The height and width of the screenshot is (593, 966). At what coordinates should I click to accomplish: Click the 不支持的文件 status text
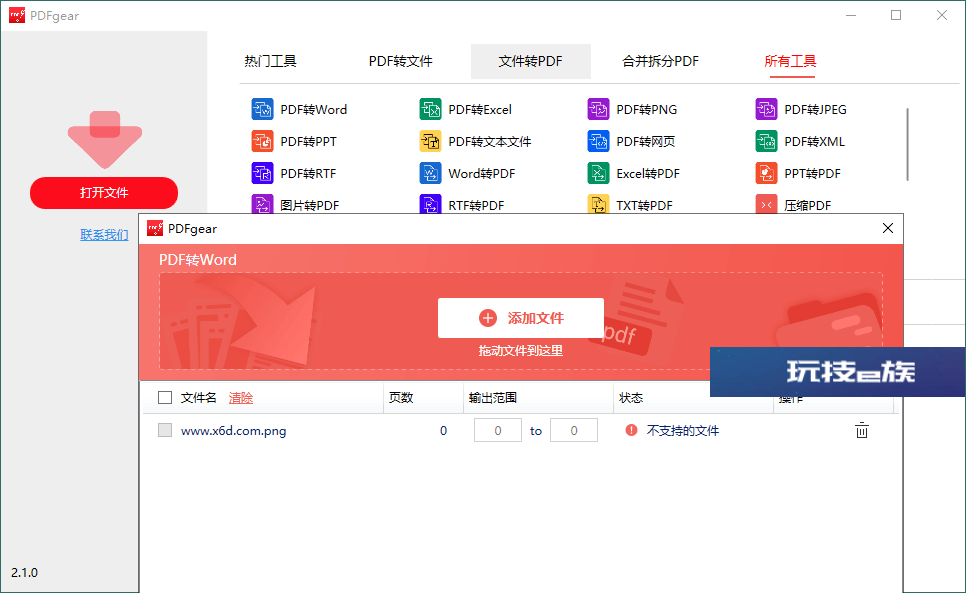[683, 430]
